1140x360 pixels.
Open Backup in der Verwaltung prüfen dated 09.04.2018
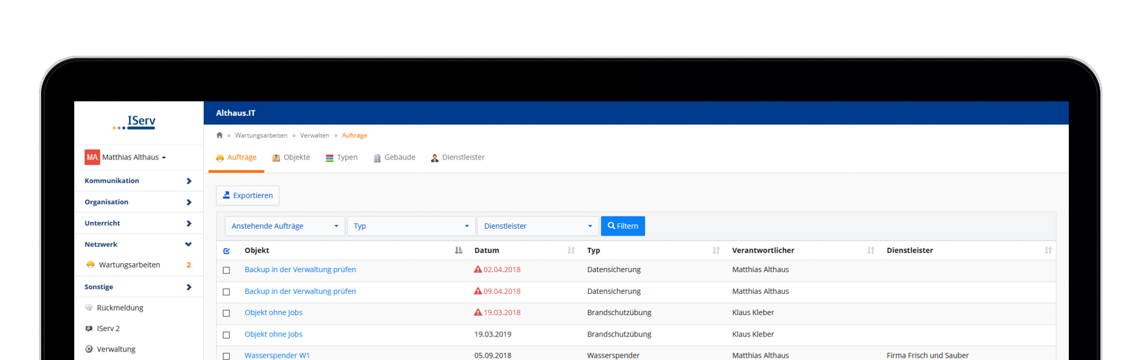tap(300, 291)
